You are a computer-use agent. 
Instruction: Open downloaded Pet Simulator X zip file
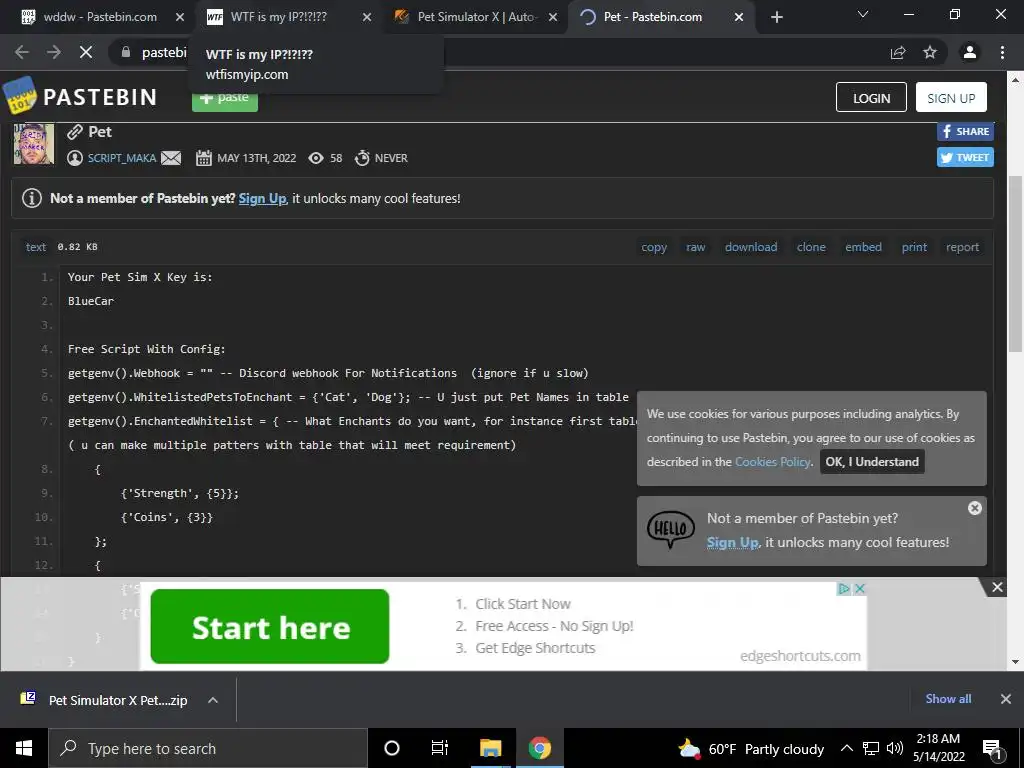104,700
